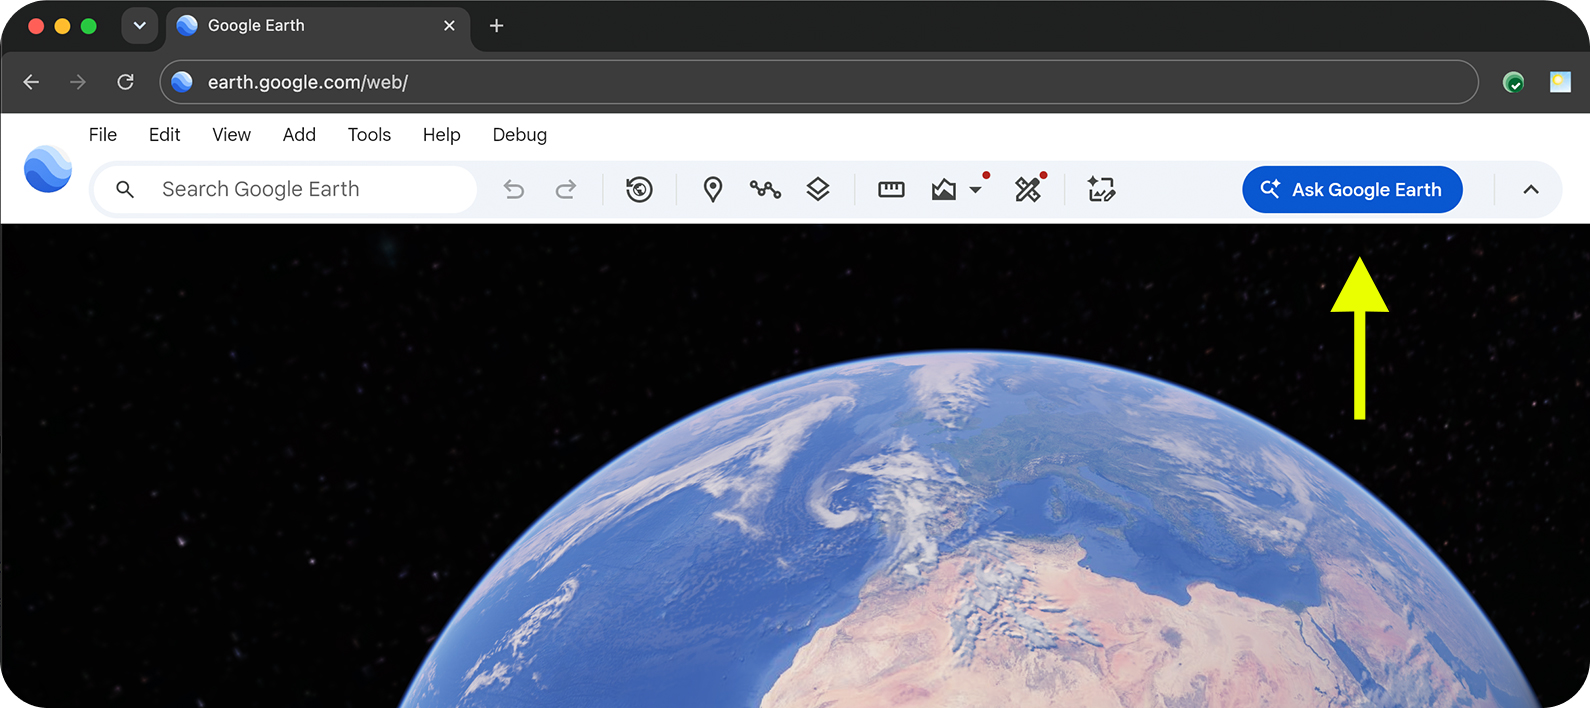Click the search magnifier icon
1590x708 pixels.
pos(125,189)
